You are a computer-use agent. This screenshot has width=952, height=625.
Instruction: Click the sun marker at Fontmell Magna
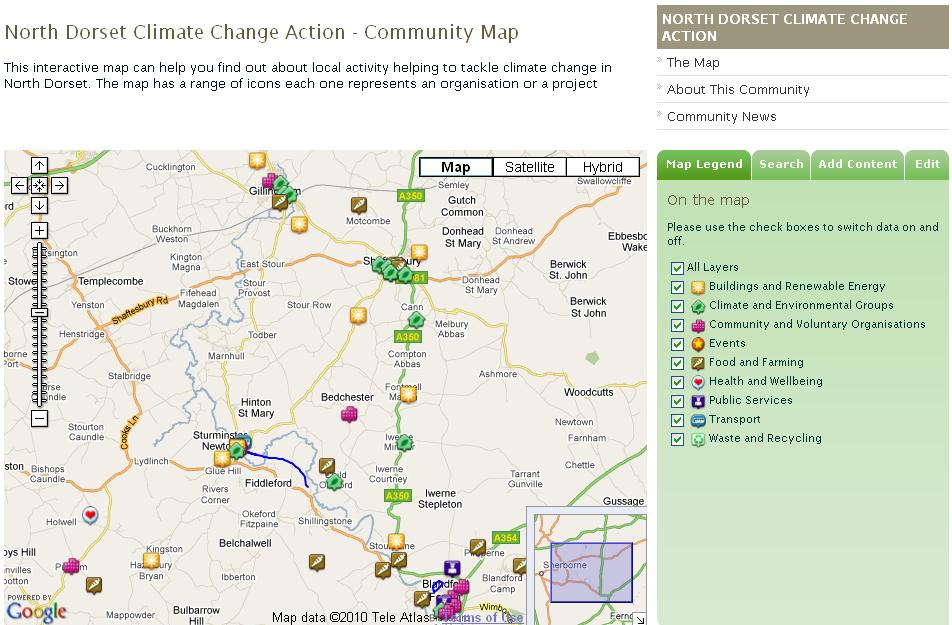click(408, 395)
